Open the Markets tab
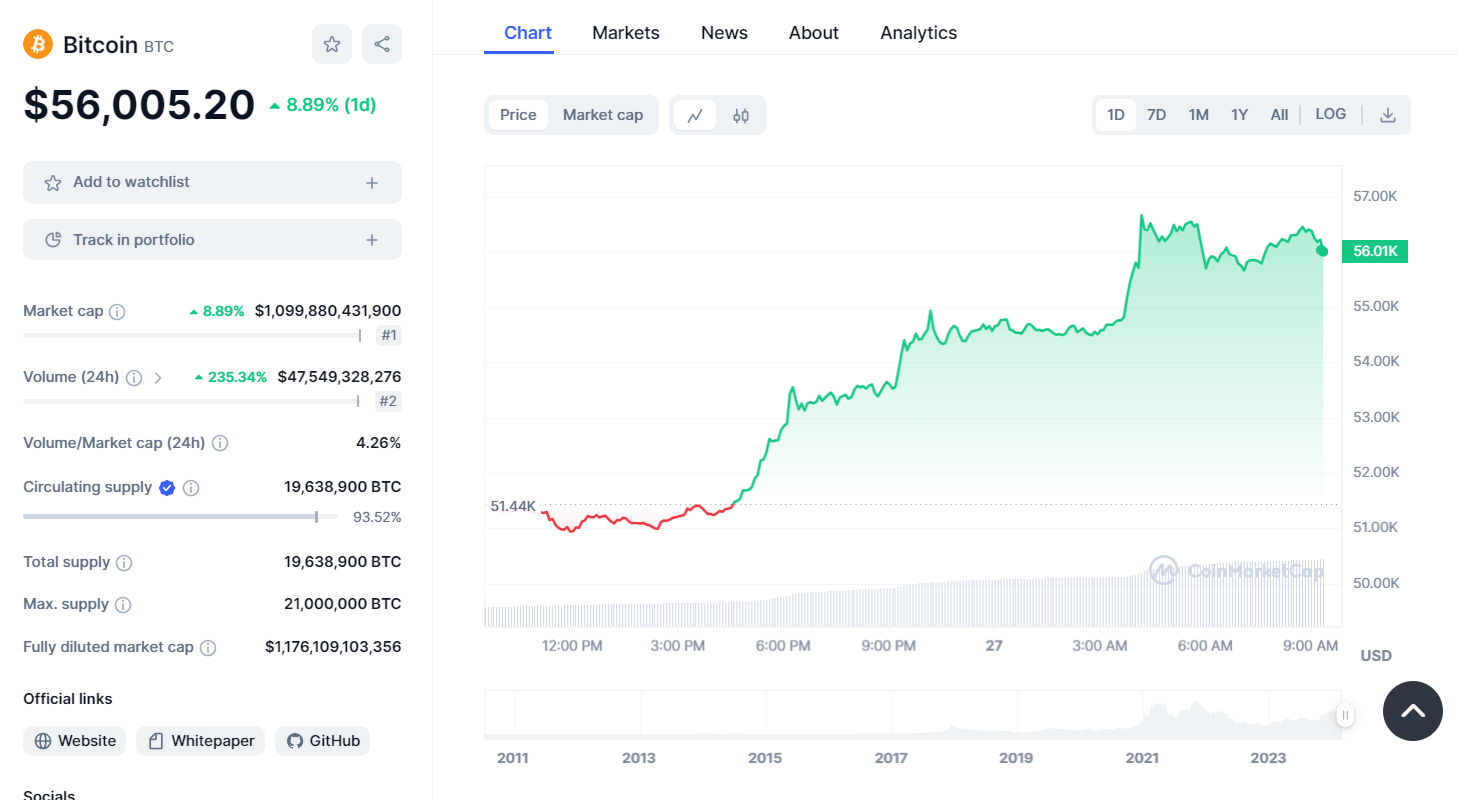This screenshot has height=800, width=1458. coord(626,33)
